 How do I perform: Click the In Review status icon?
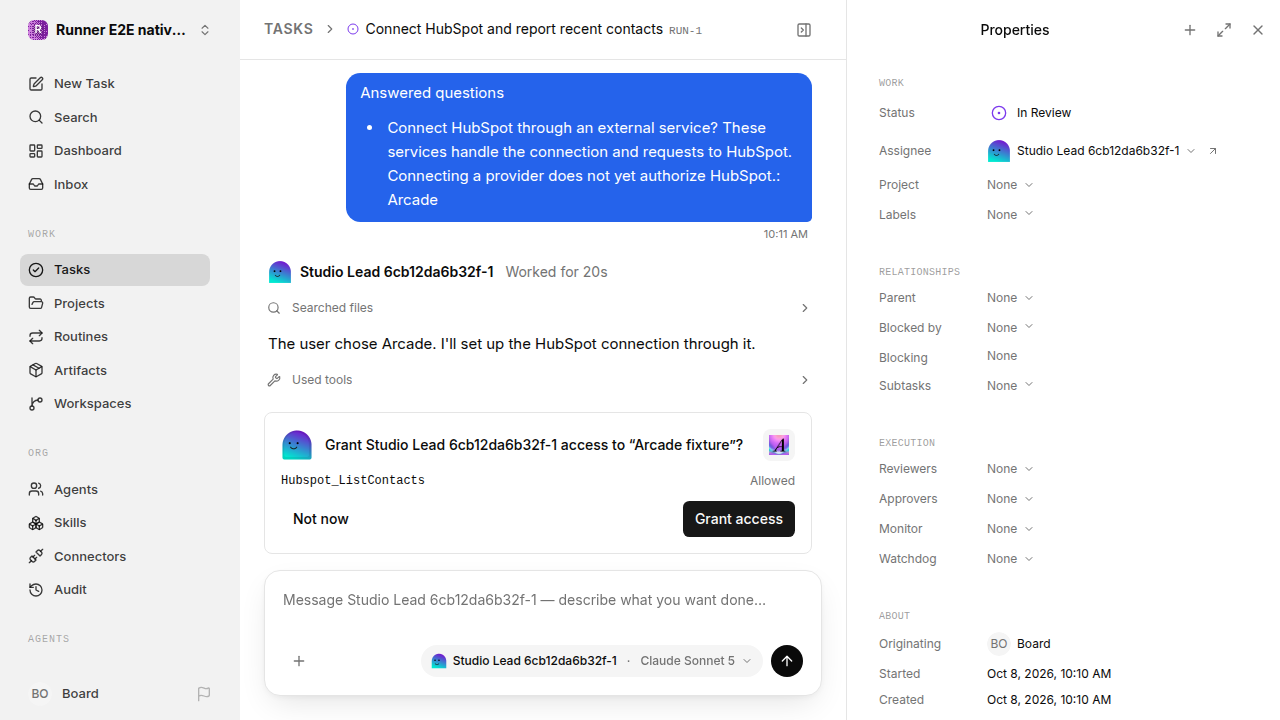(x=998, y=113)
